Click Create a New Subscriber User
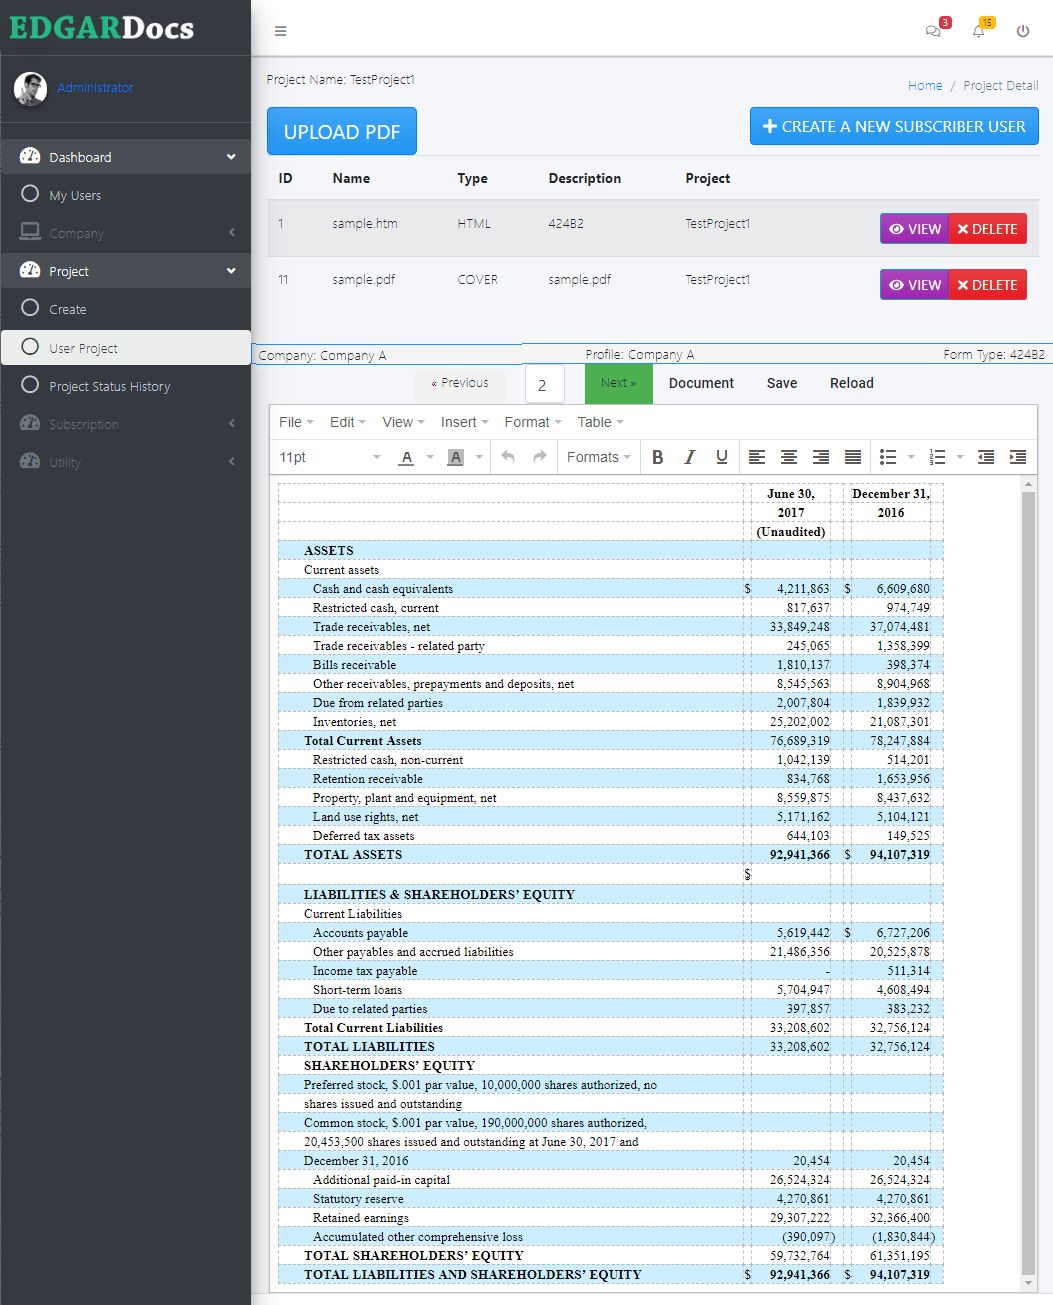Image resolution: width=1053 pixels, height=1305 pixels. click(x=894, y=126)
